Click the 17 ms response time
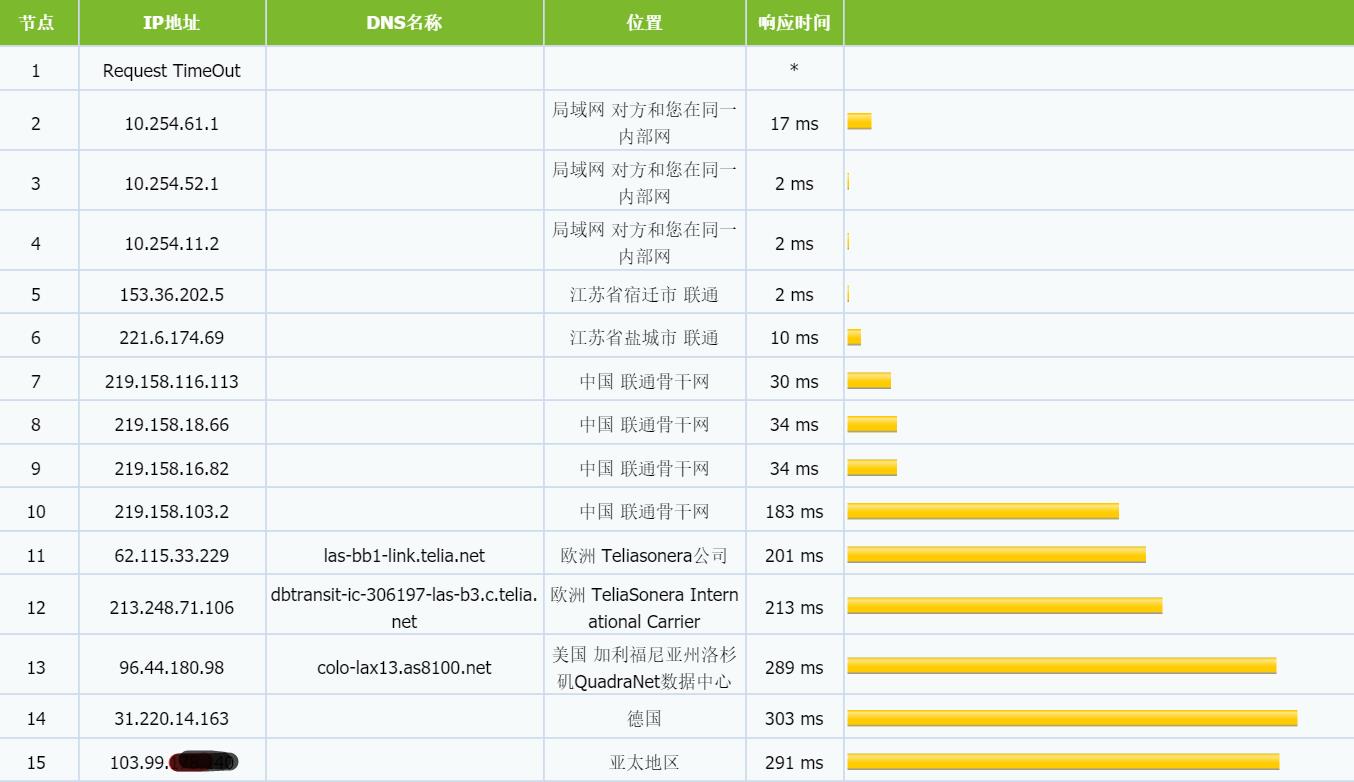This screenshot has height=782, width=1354. pos(794,124)
